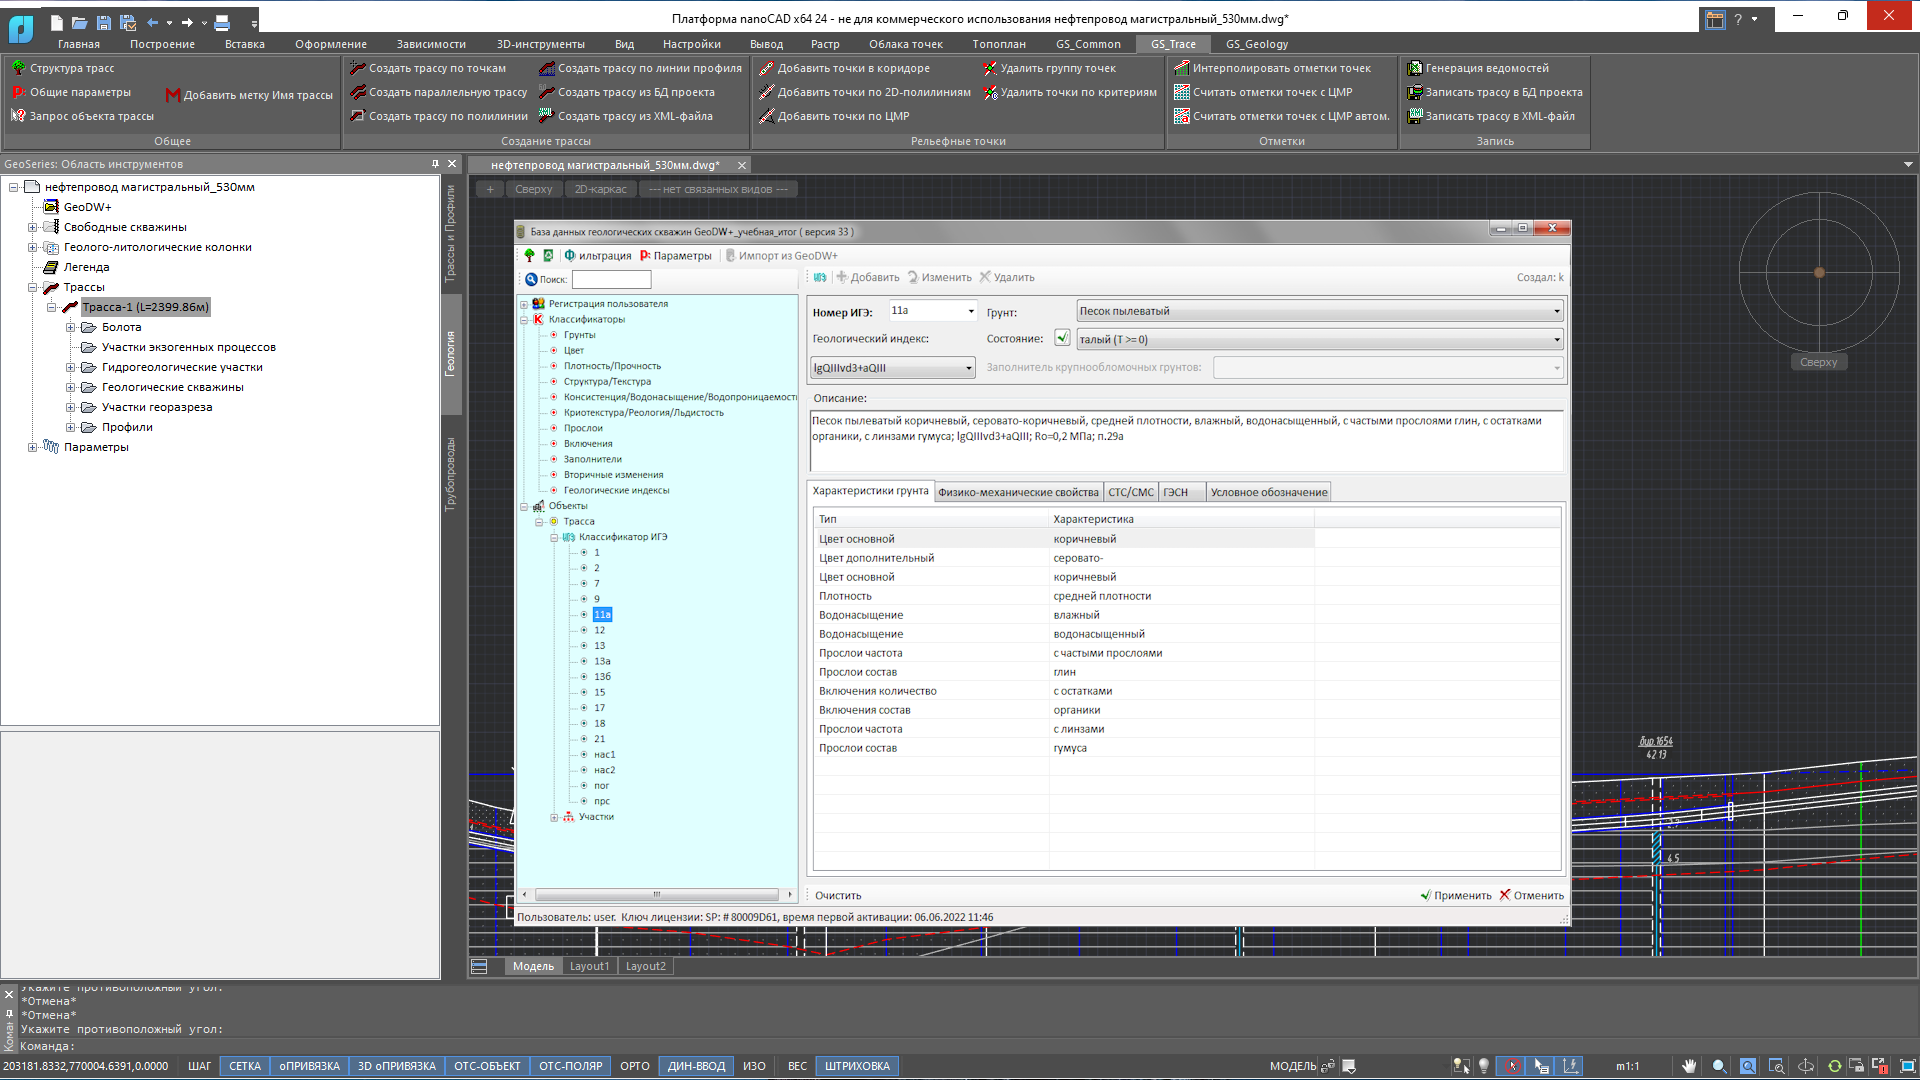Click the Поиск input field
Screen dimensions: 1920x1080
click(x=611, y=280)
